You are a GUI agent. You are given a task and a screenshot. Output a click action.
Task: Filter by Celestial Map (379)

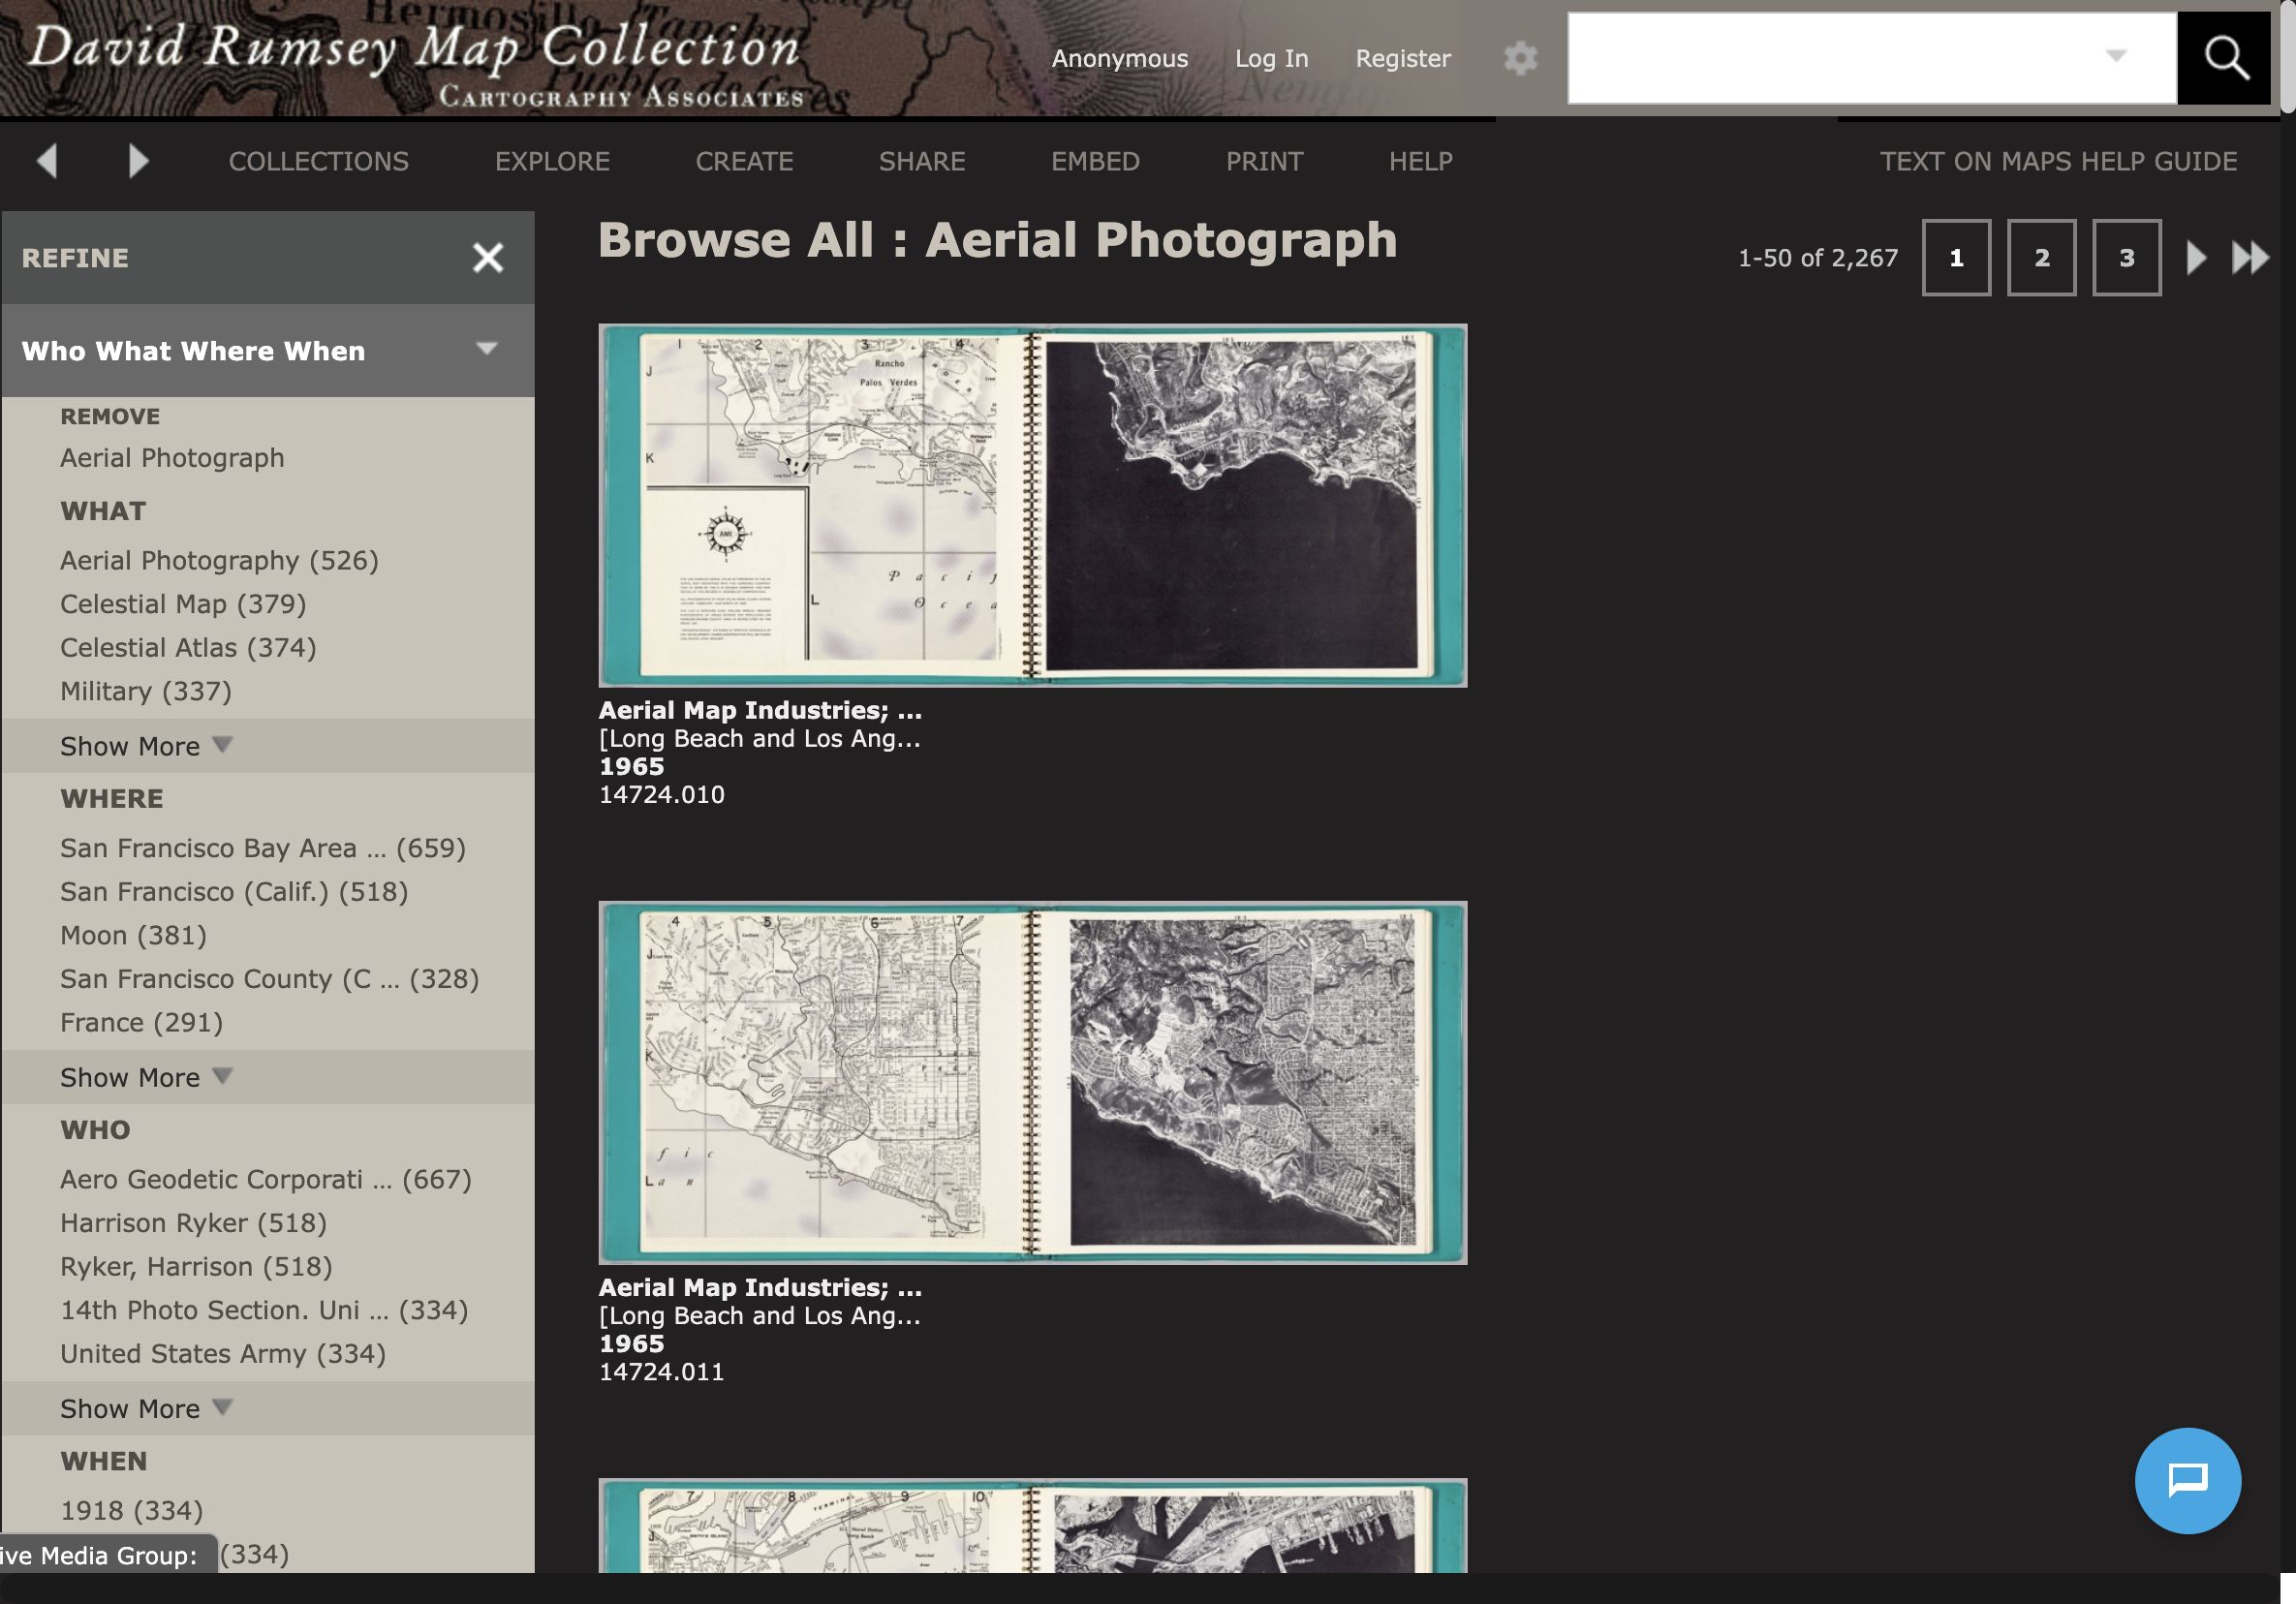pos(183,604)
